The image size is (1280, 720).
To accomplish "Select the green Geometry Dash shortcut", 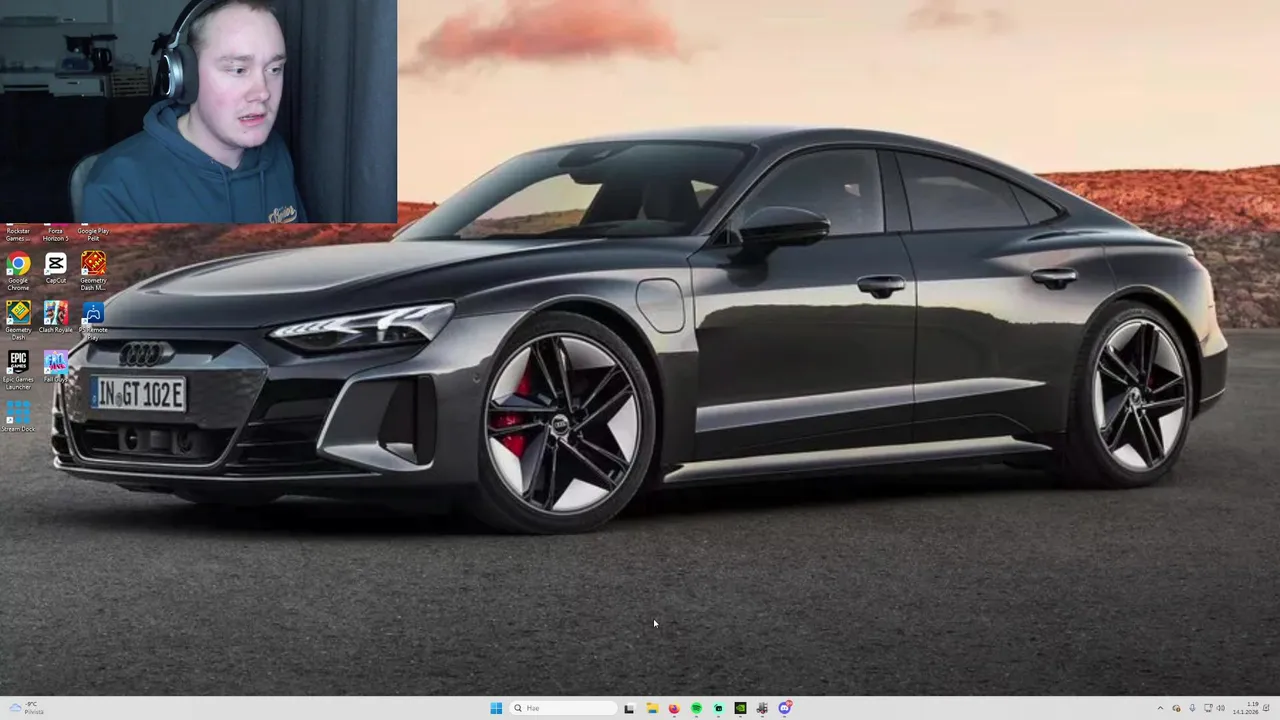I will pyautogui.click(x=18, y=320).
